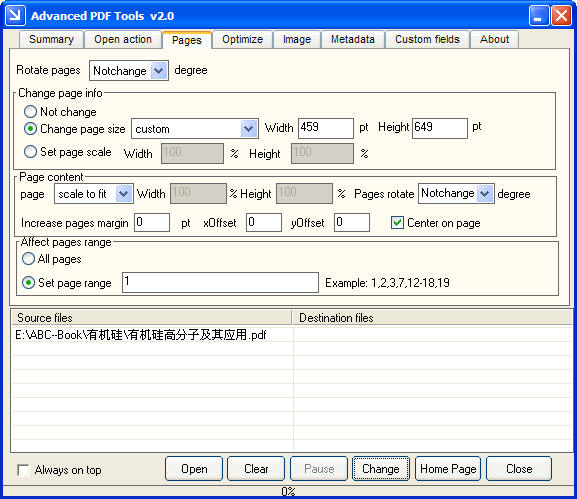
Task: Click the 0% progress bar
Action: click(x=288, y=491)
